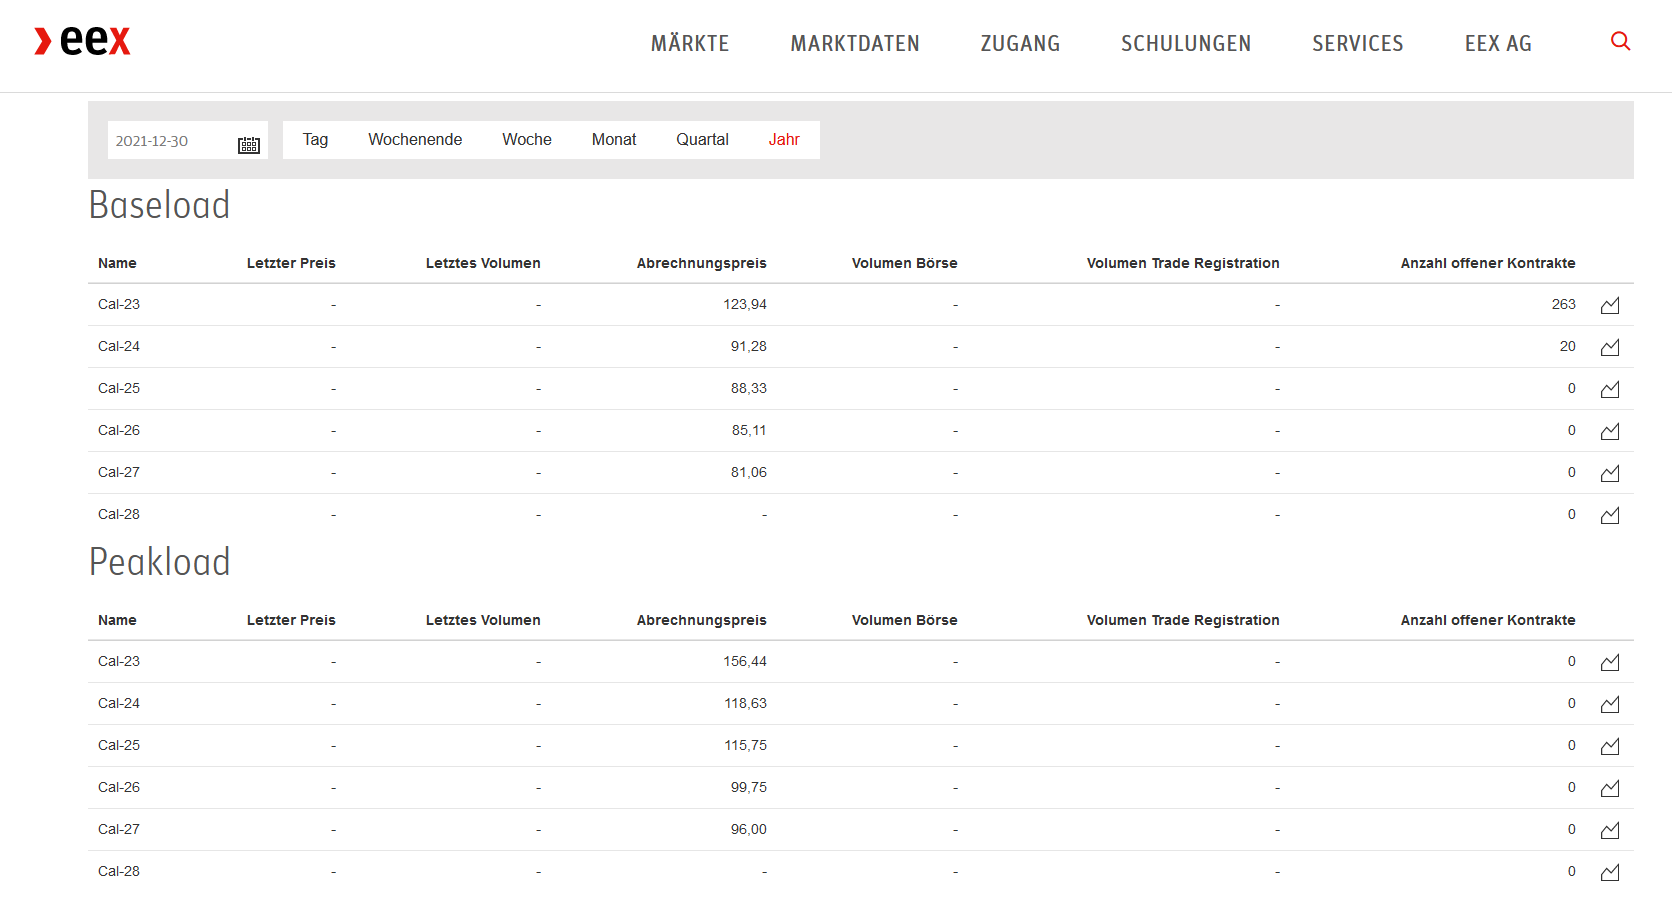This screenshot has width=1672, height=898.
Task: Switch to the Woche tab
Action: (x=527, y=140)
